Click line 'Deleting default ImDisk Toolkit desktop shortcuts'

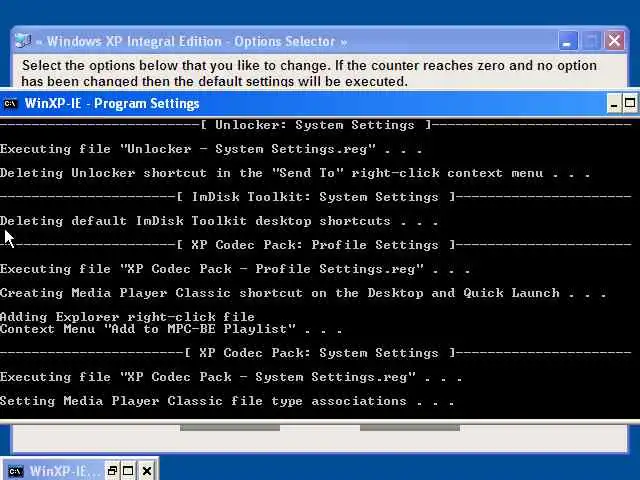(x=219, y=221)
